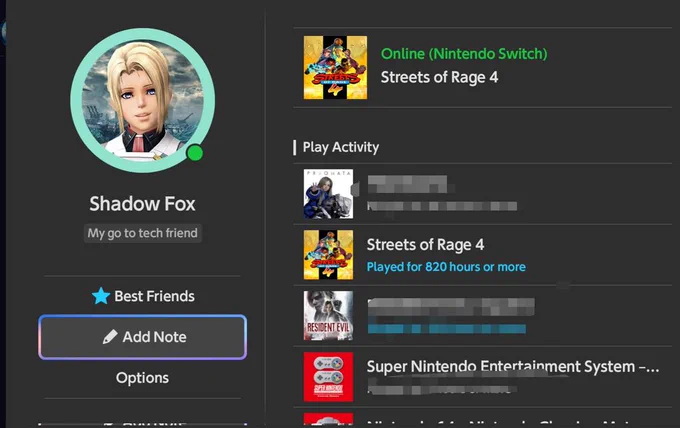
Task: Select the Best Friends label
Action: 154,296
